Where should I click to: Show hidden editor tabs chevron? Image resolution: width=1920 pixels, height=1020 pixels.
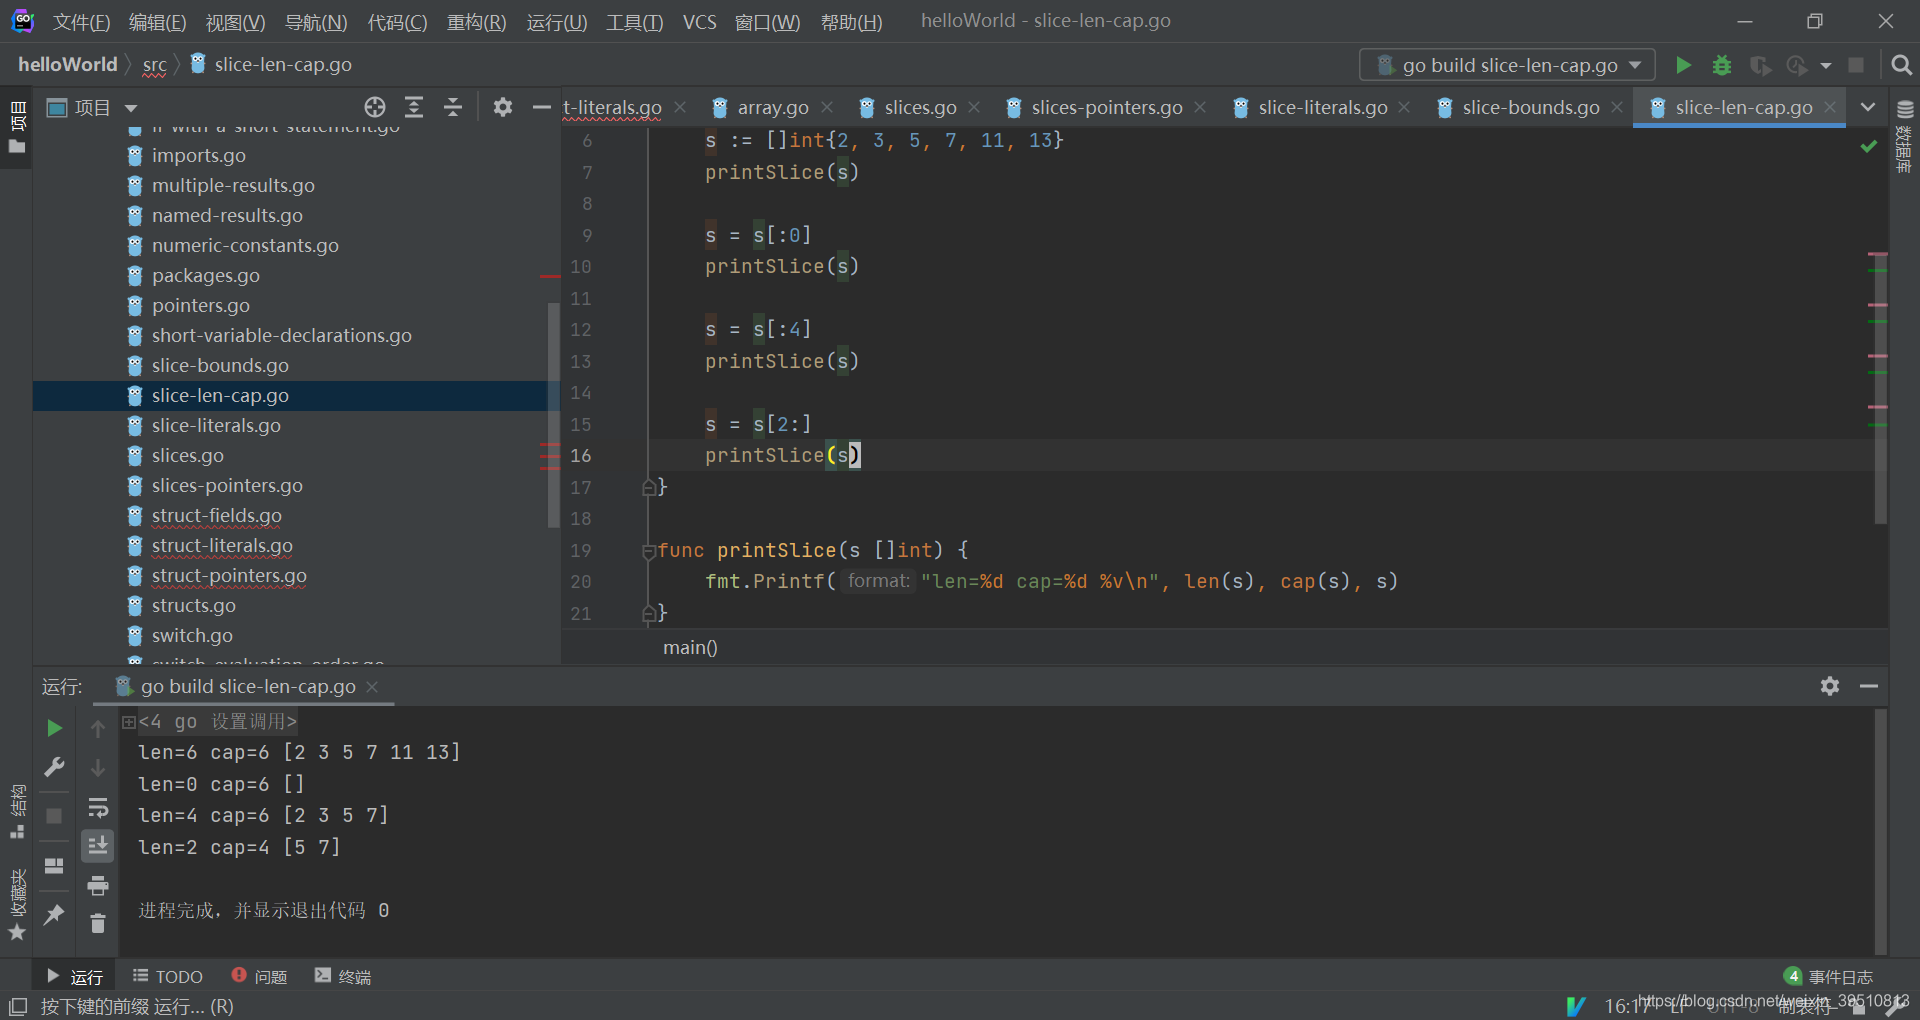pyautogui.click(x=1867, y=107)
